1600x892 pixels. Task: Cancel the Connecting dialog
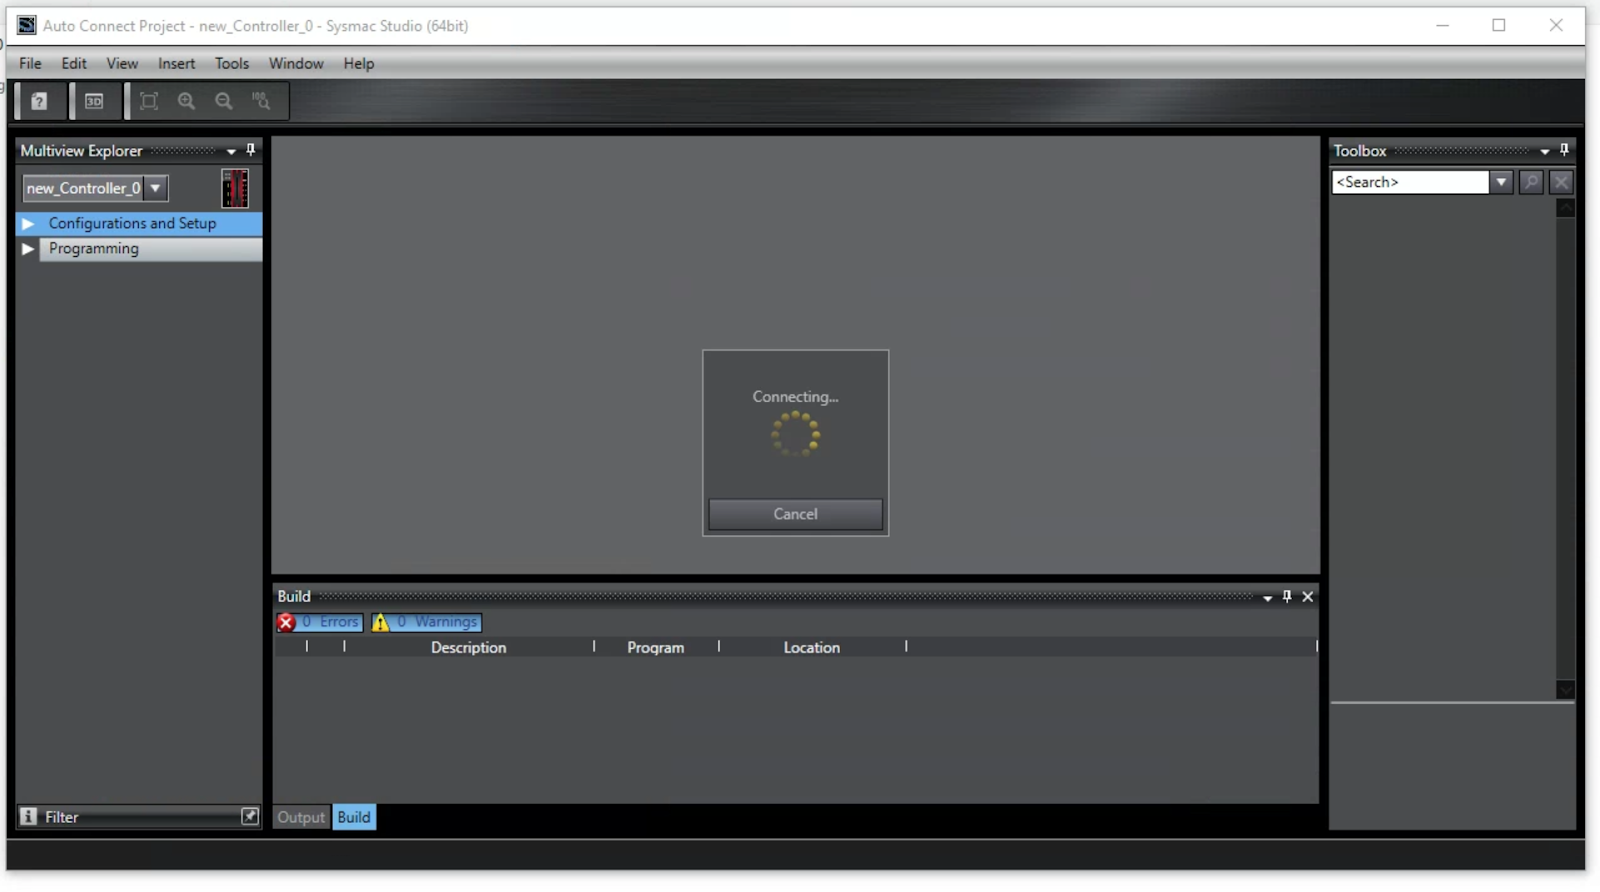pos(795,514)
